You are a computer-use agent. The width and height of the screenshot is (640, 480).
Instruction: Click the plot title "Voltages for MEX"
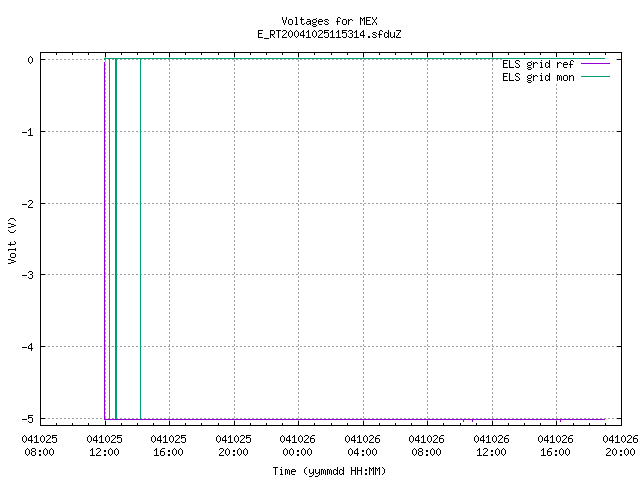(329, 21)
